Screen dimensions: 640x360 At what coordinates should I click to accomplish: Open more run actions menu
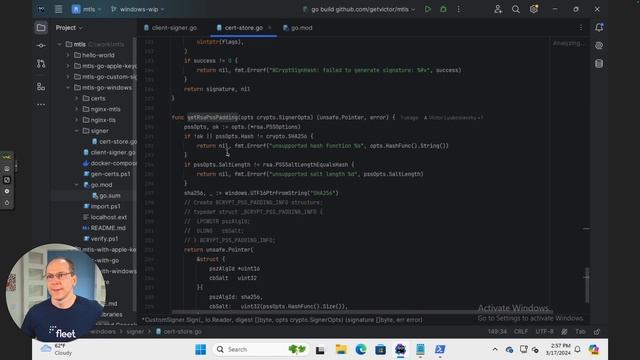459,9
